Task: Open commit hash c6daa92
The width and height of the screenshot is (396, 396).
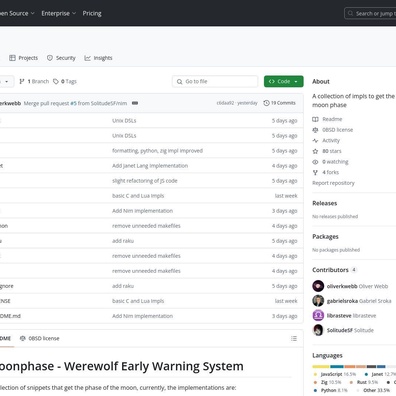Action: point(225,103)
